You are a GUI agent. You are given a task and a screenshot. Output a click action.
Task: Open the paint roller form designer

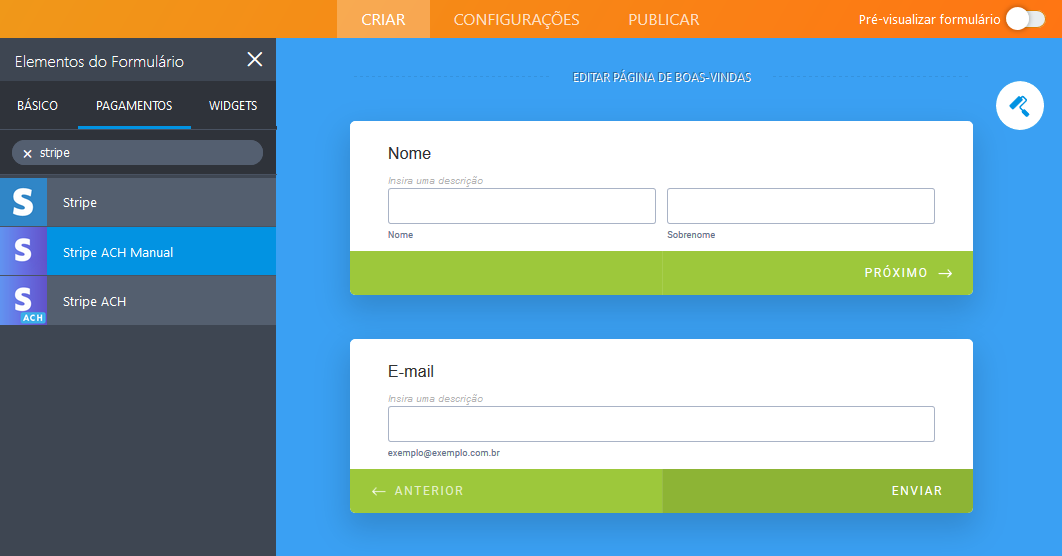1019,106
